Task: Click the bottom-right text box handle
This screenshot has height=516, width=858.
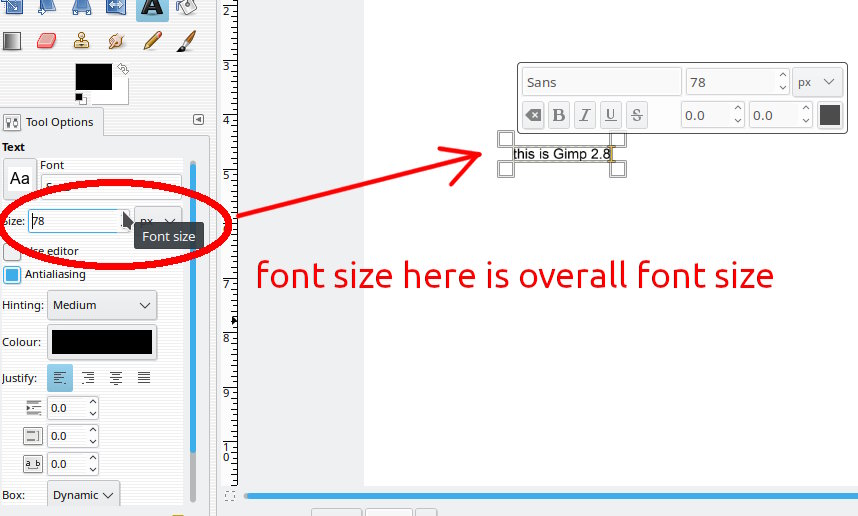Action: (x=617, y=169)
